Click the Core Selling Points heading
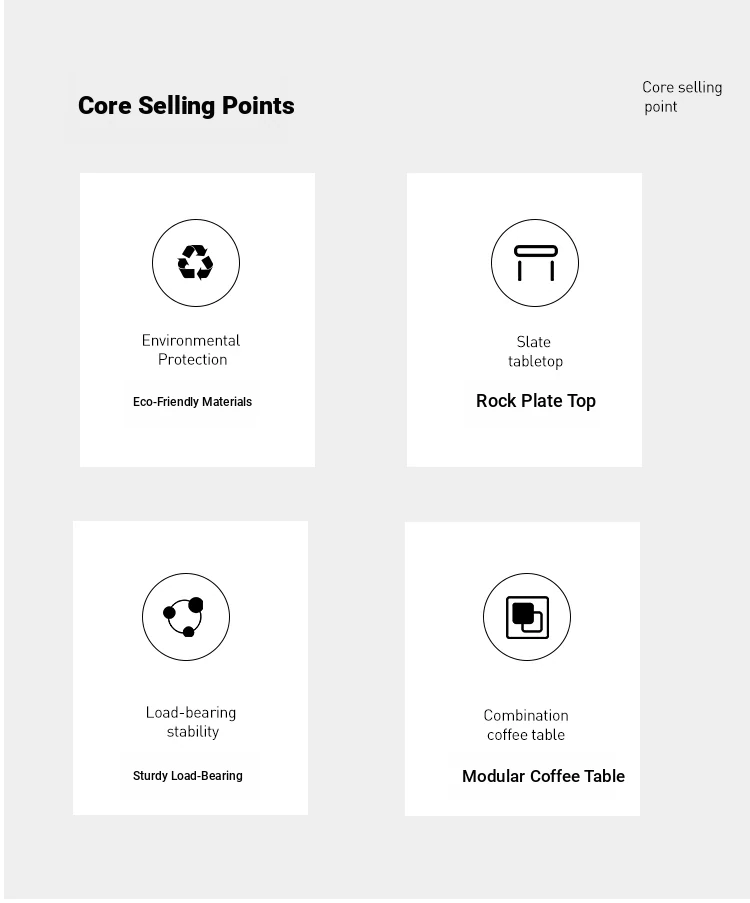Viewport: 750px width, 903px height. 186,106
